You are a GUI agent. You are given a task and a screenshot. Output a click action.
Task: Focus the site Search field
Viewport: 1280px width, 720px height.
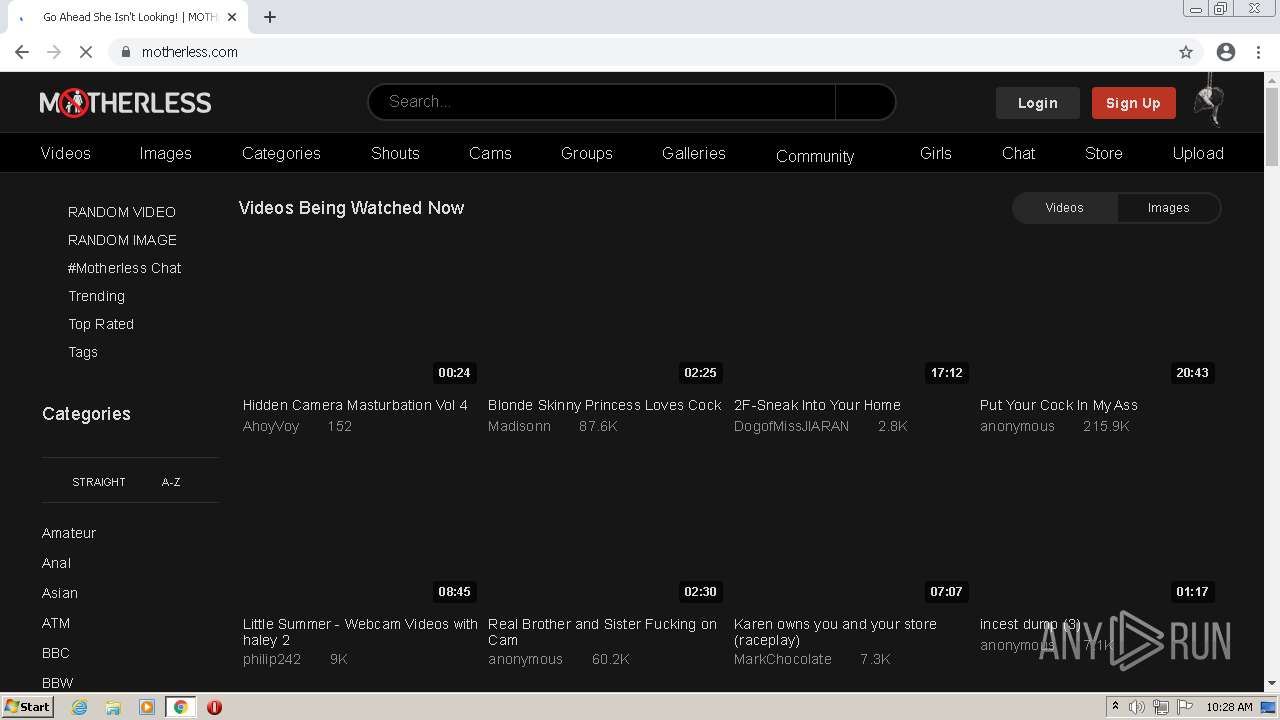point(602,102)
